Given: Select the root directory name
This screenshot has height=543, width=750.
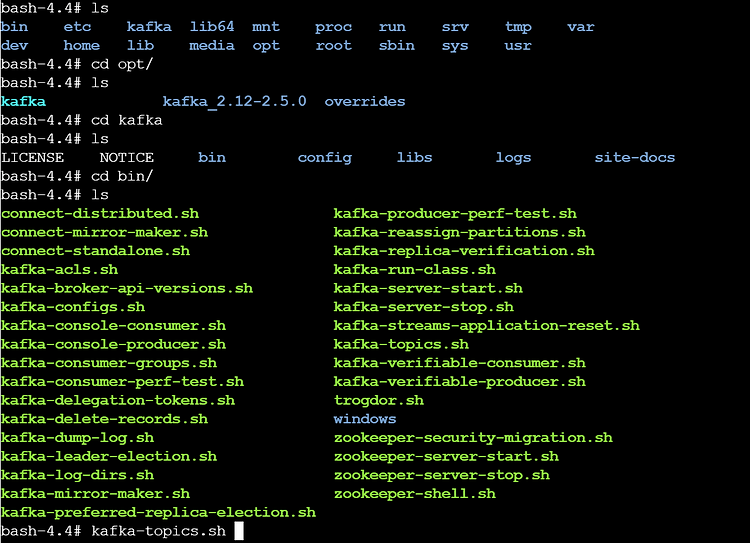Looking at the screenshot, I should pos(333,45).
